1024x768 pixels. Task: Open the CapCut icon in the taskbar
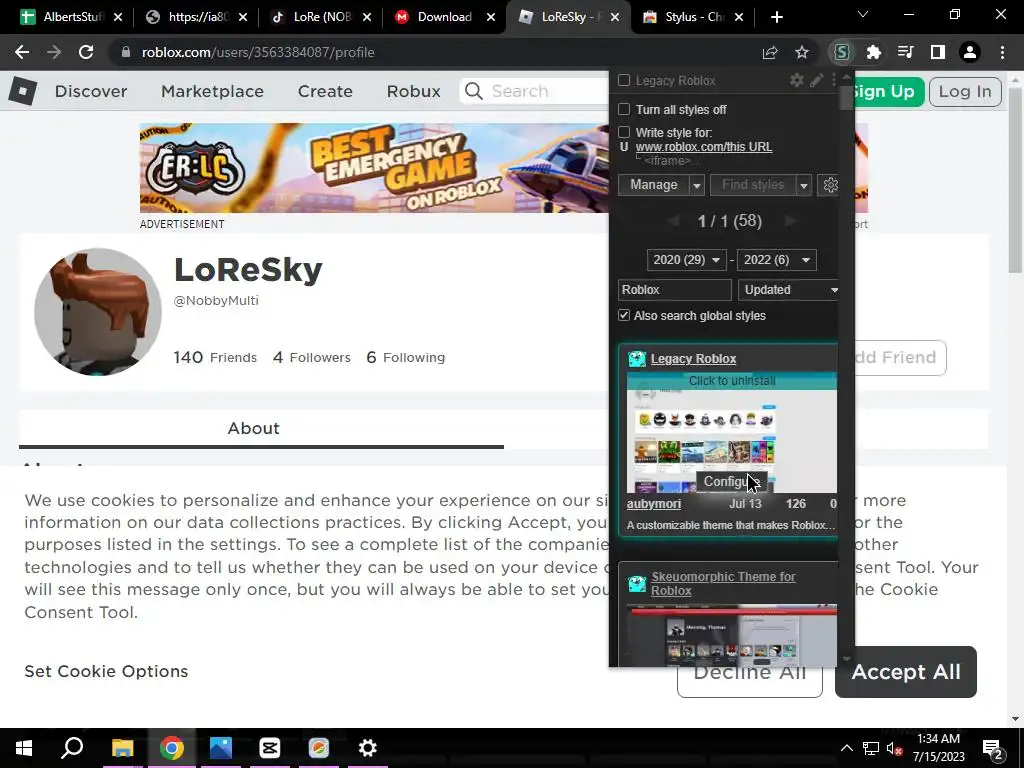click(x=270, y=748)
